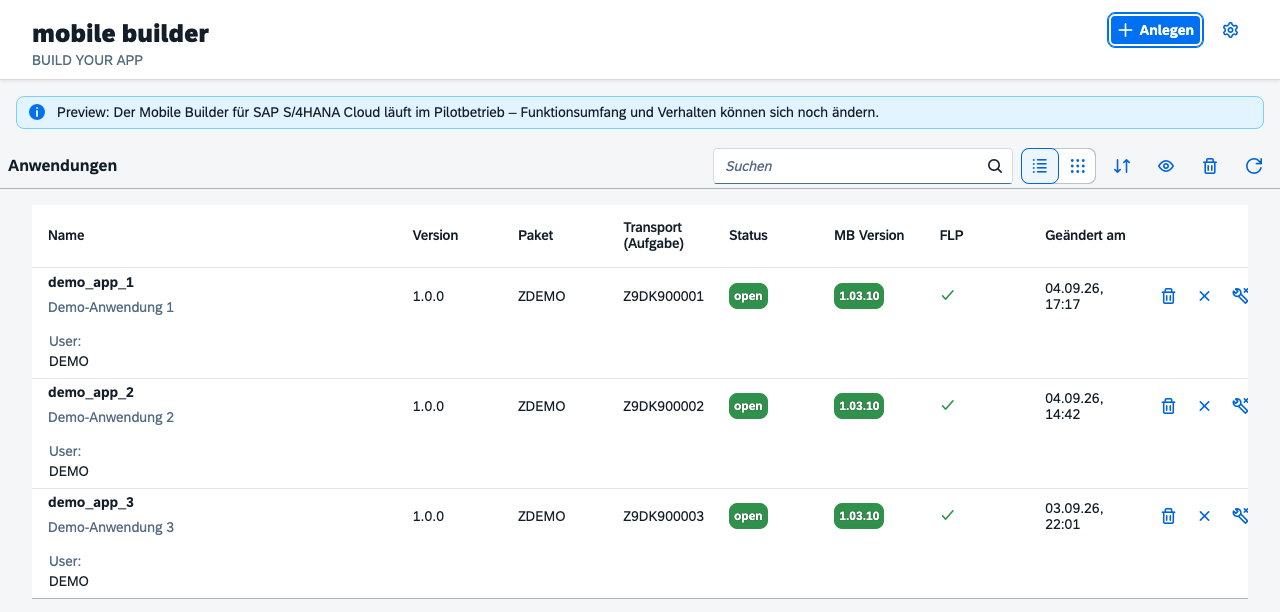Viewport: 1280px width, 612px height.
Task: Refresh the Anwendungen list
Action: (x=1254, y=166)
